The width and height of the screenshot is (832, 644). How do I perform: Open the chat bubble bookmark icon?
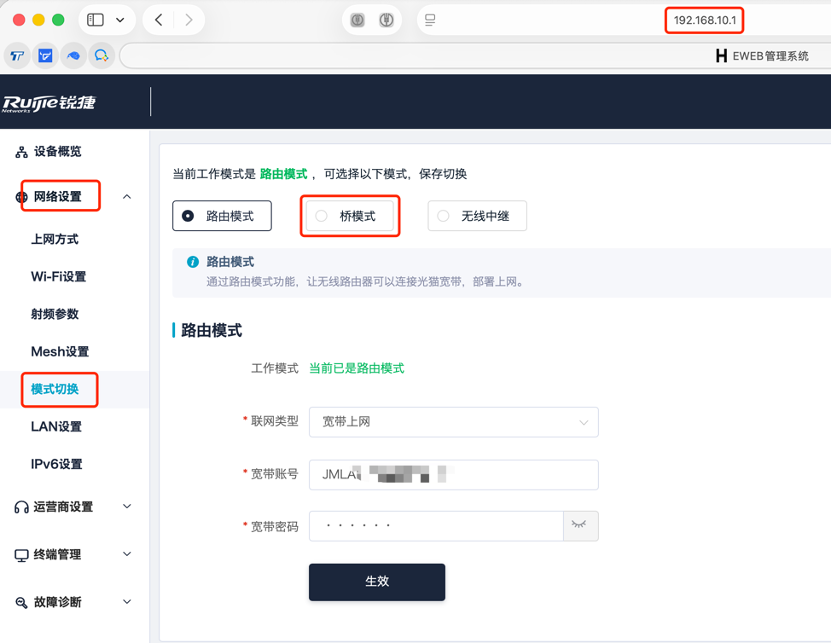click(101, 55)
